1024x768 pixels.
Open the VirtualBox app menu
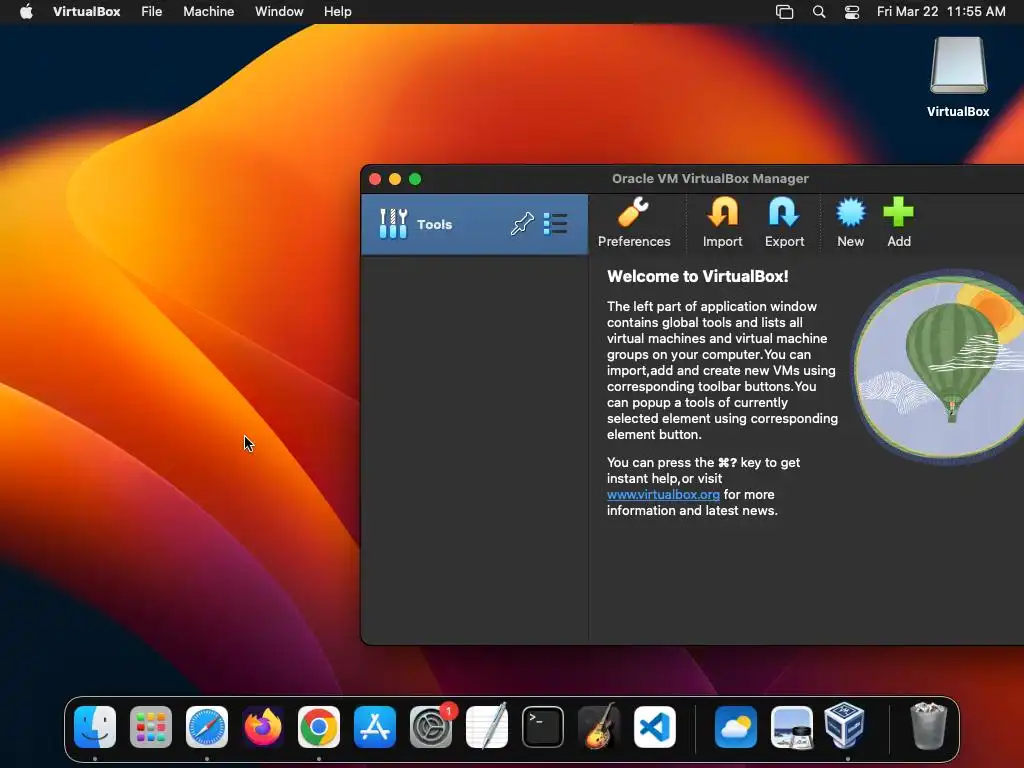pyautogui.click(x=86, y=11)
